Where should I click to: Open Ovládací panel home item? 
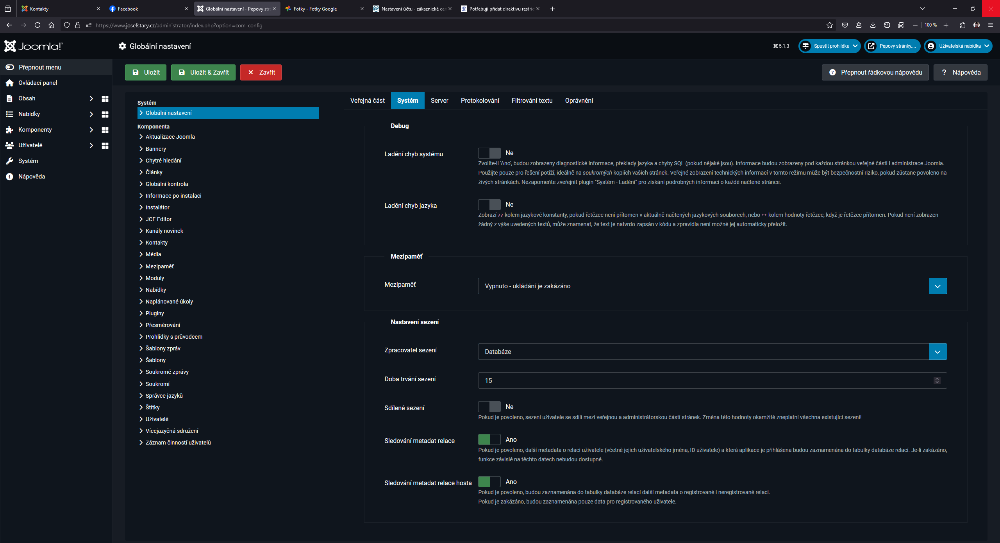pyautogui.click(x=33, y=82)
